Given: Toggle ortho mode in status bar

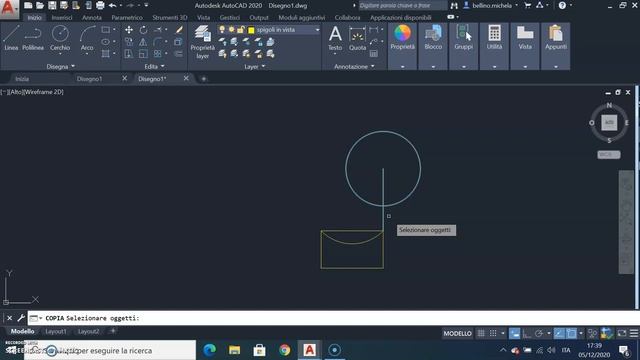Looking at the screenshot, I should click(527, 333).
